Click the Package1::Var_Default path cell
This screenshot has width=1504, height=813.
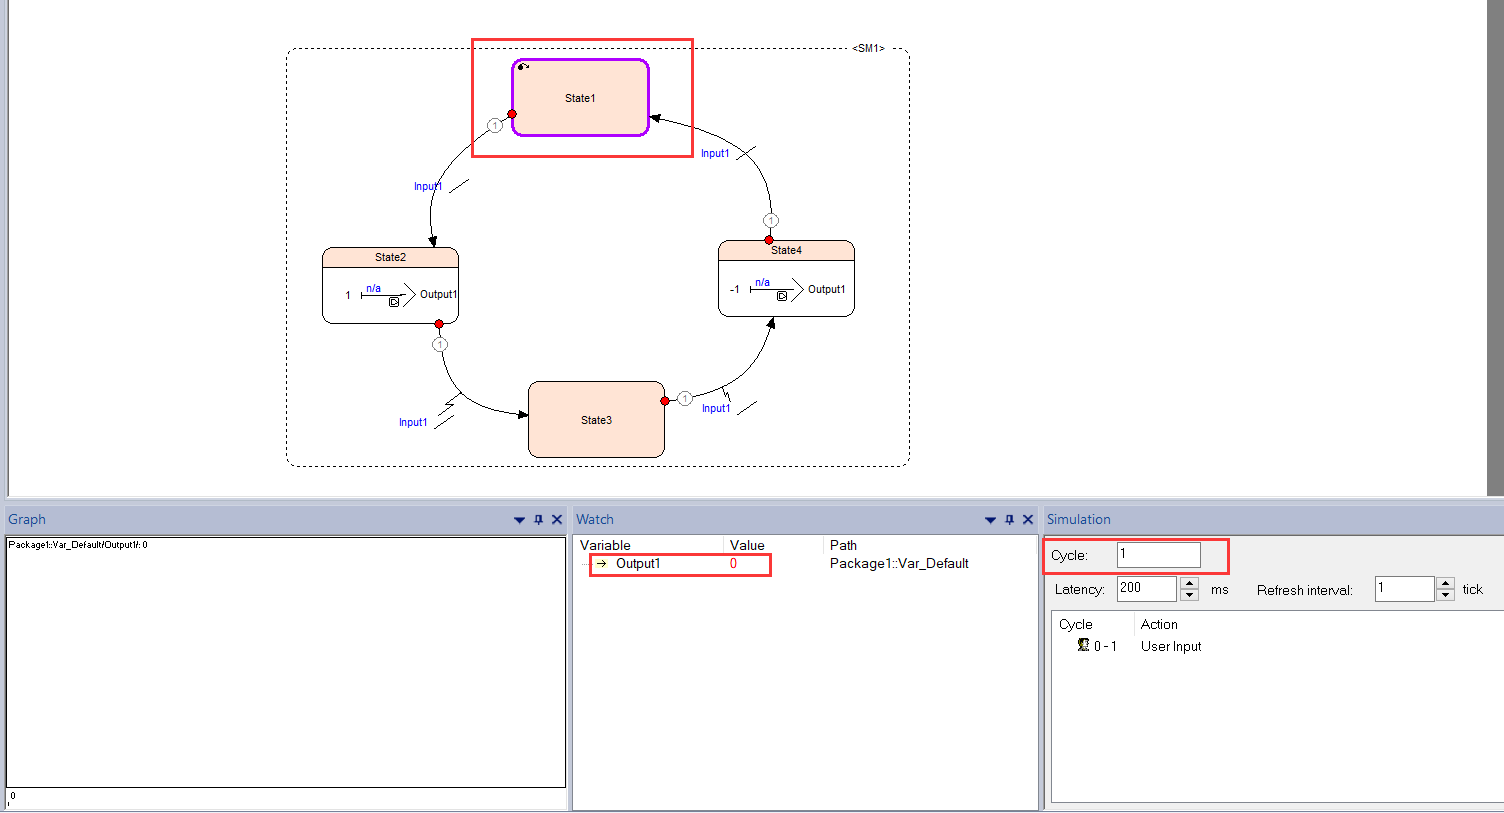pos(899,564)
